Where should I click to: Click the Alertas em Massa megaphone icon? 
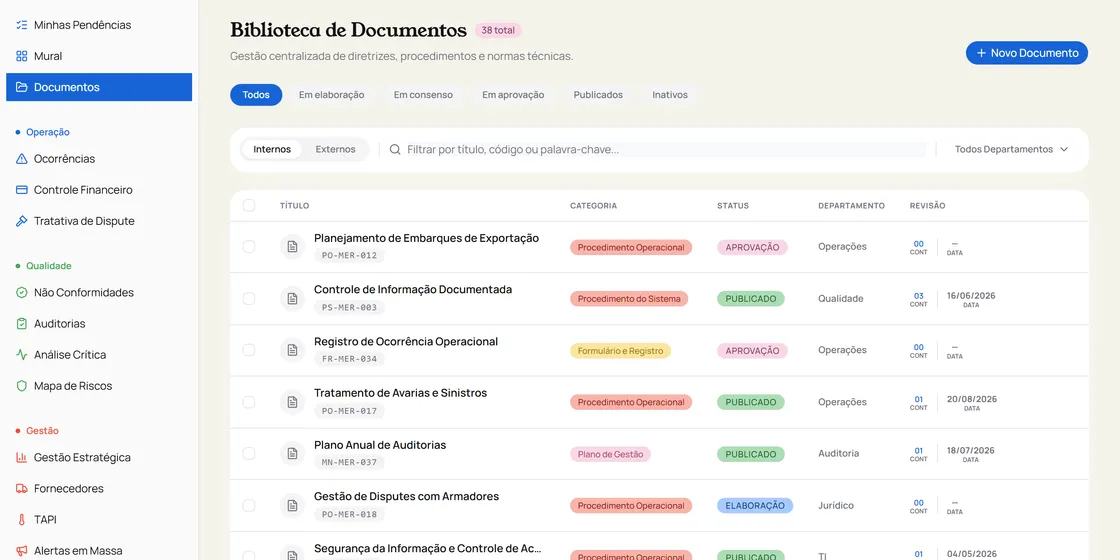coord(21,551)
